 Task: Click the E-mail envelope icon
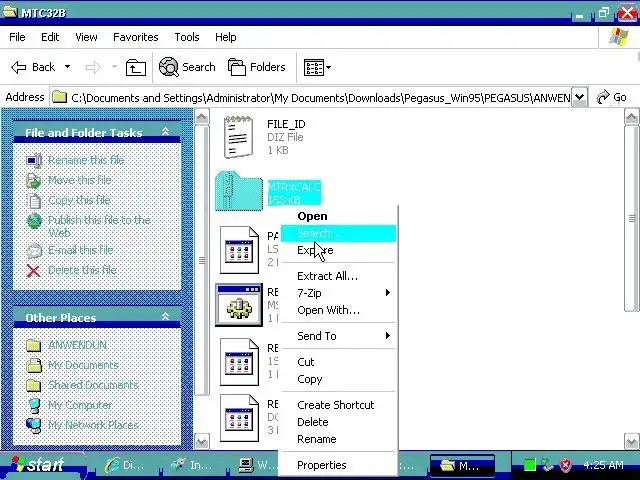pyautogui.click(x=34, y=250)
